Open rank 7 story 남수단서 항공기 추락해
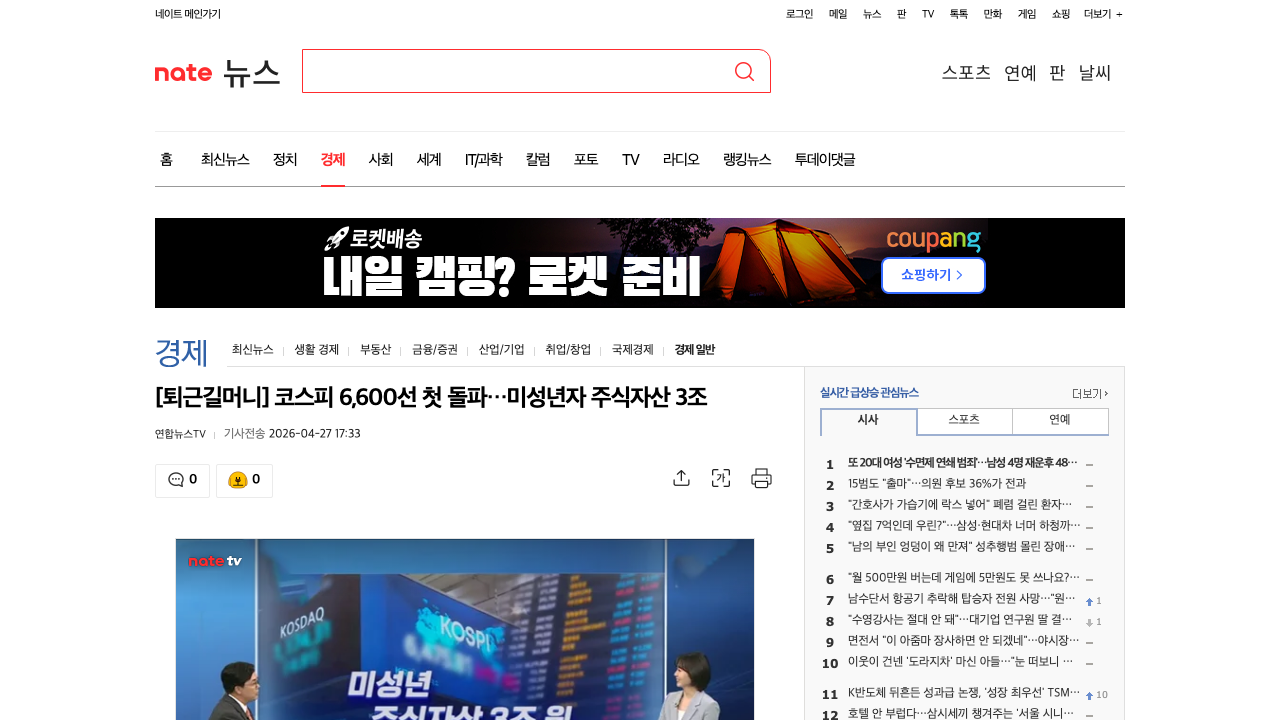This screenshot has width=1280, height=720. [963, 600]
